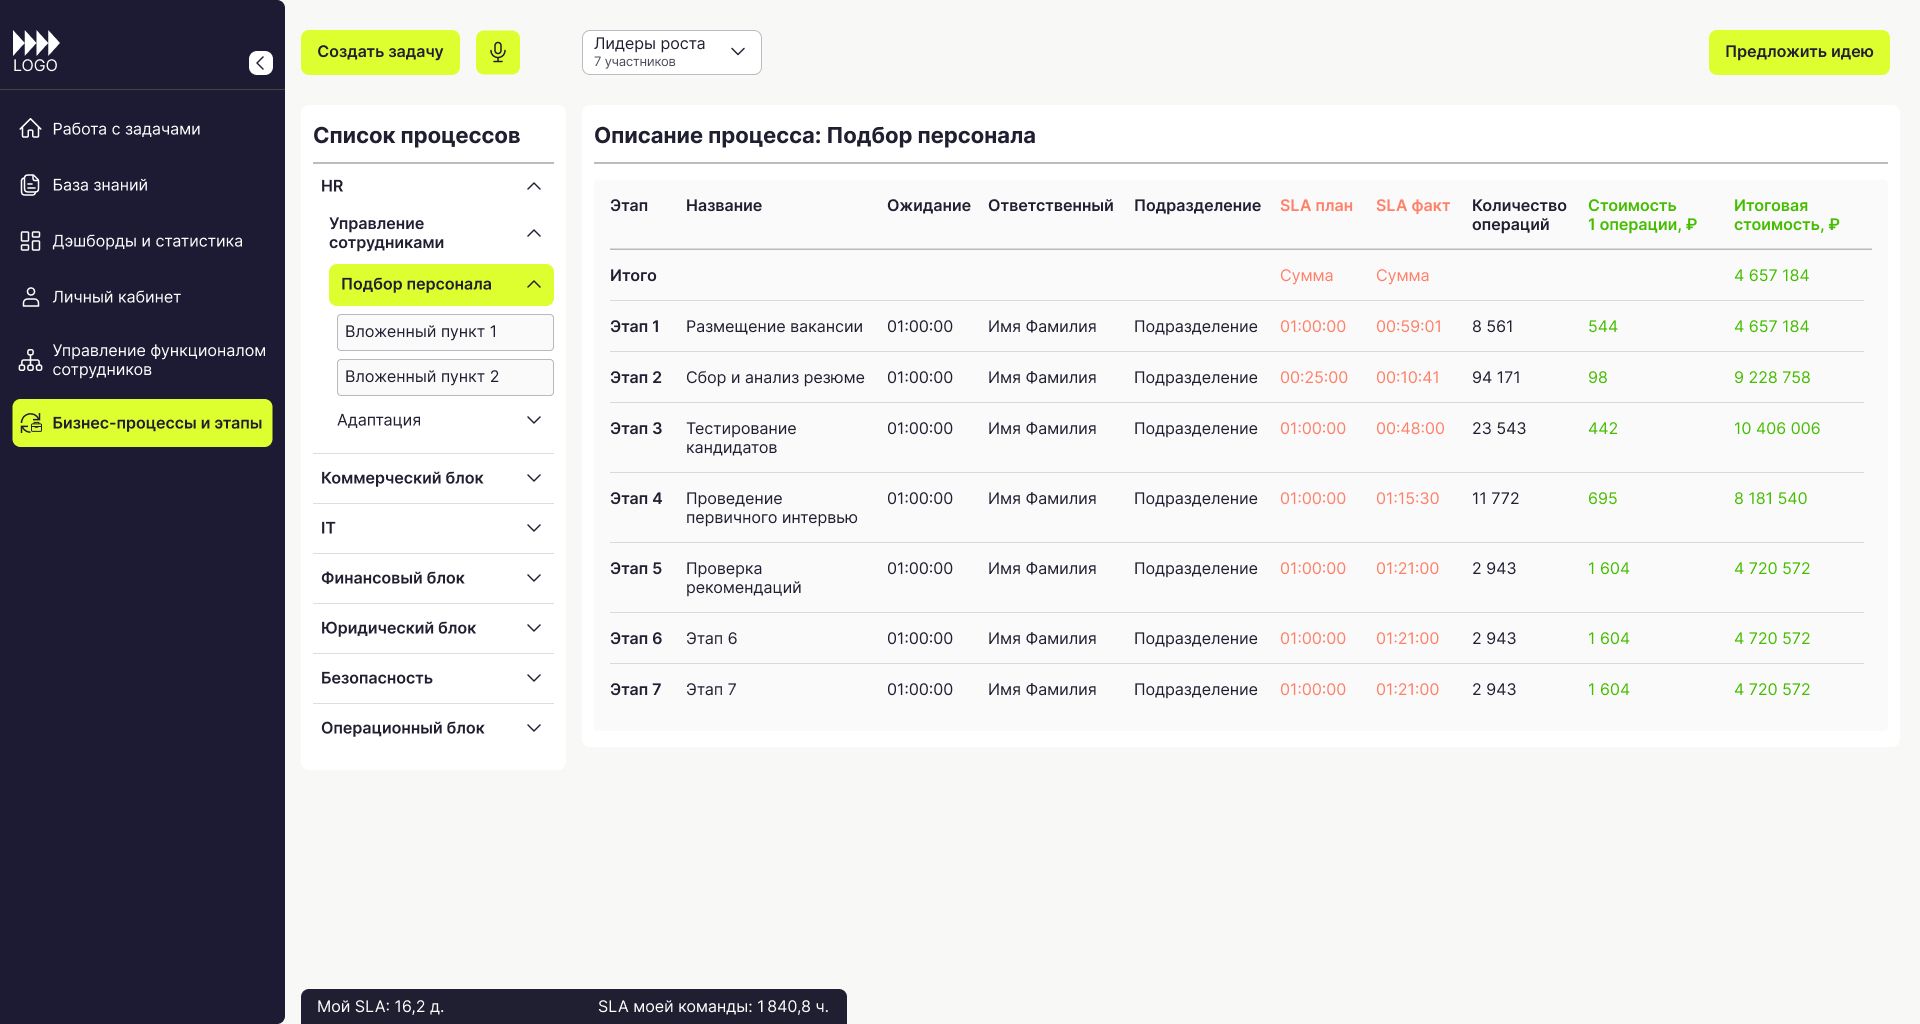Image resolution: width=1920 pixels, height=1024 pixels.
Task: Click the База знаний document icon
Action: 31,185
